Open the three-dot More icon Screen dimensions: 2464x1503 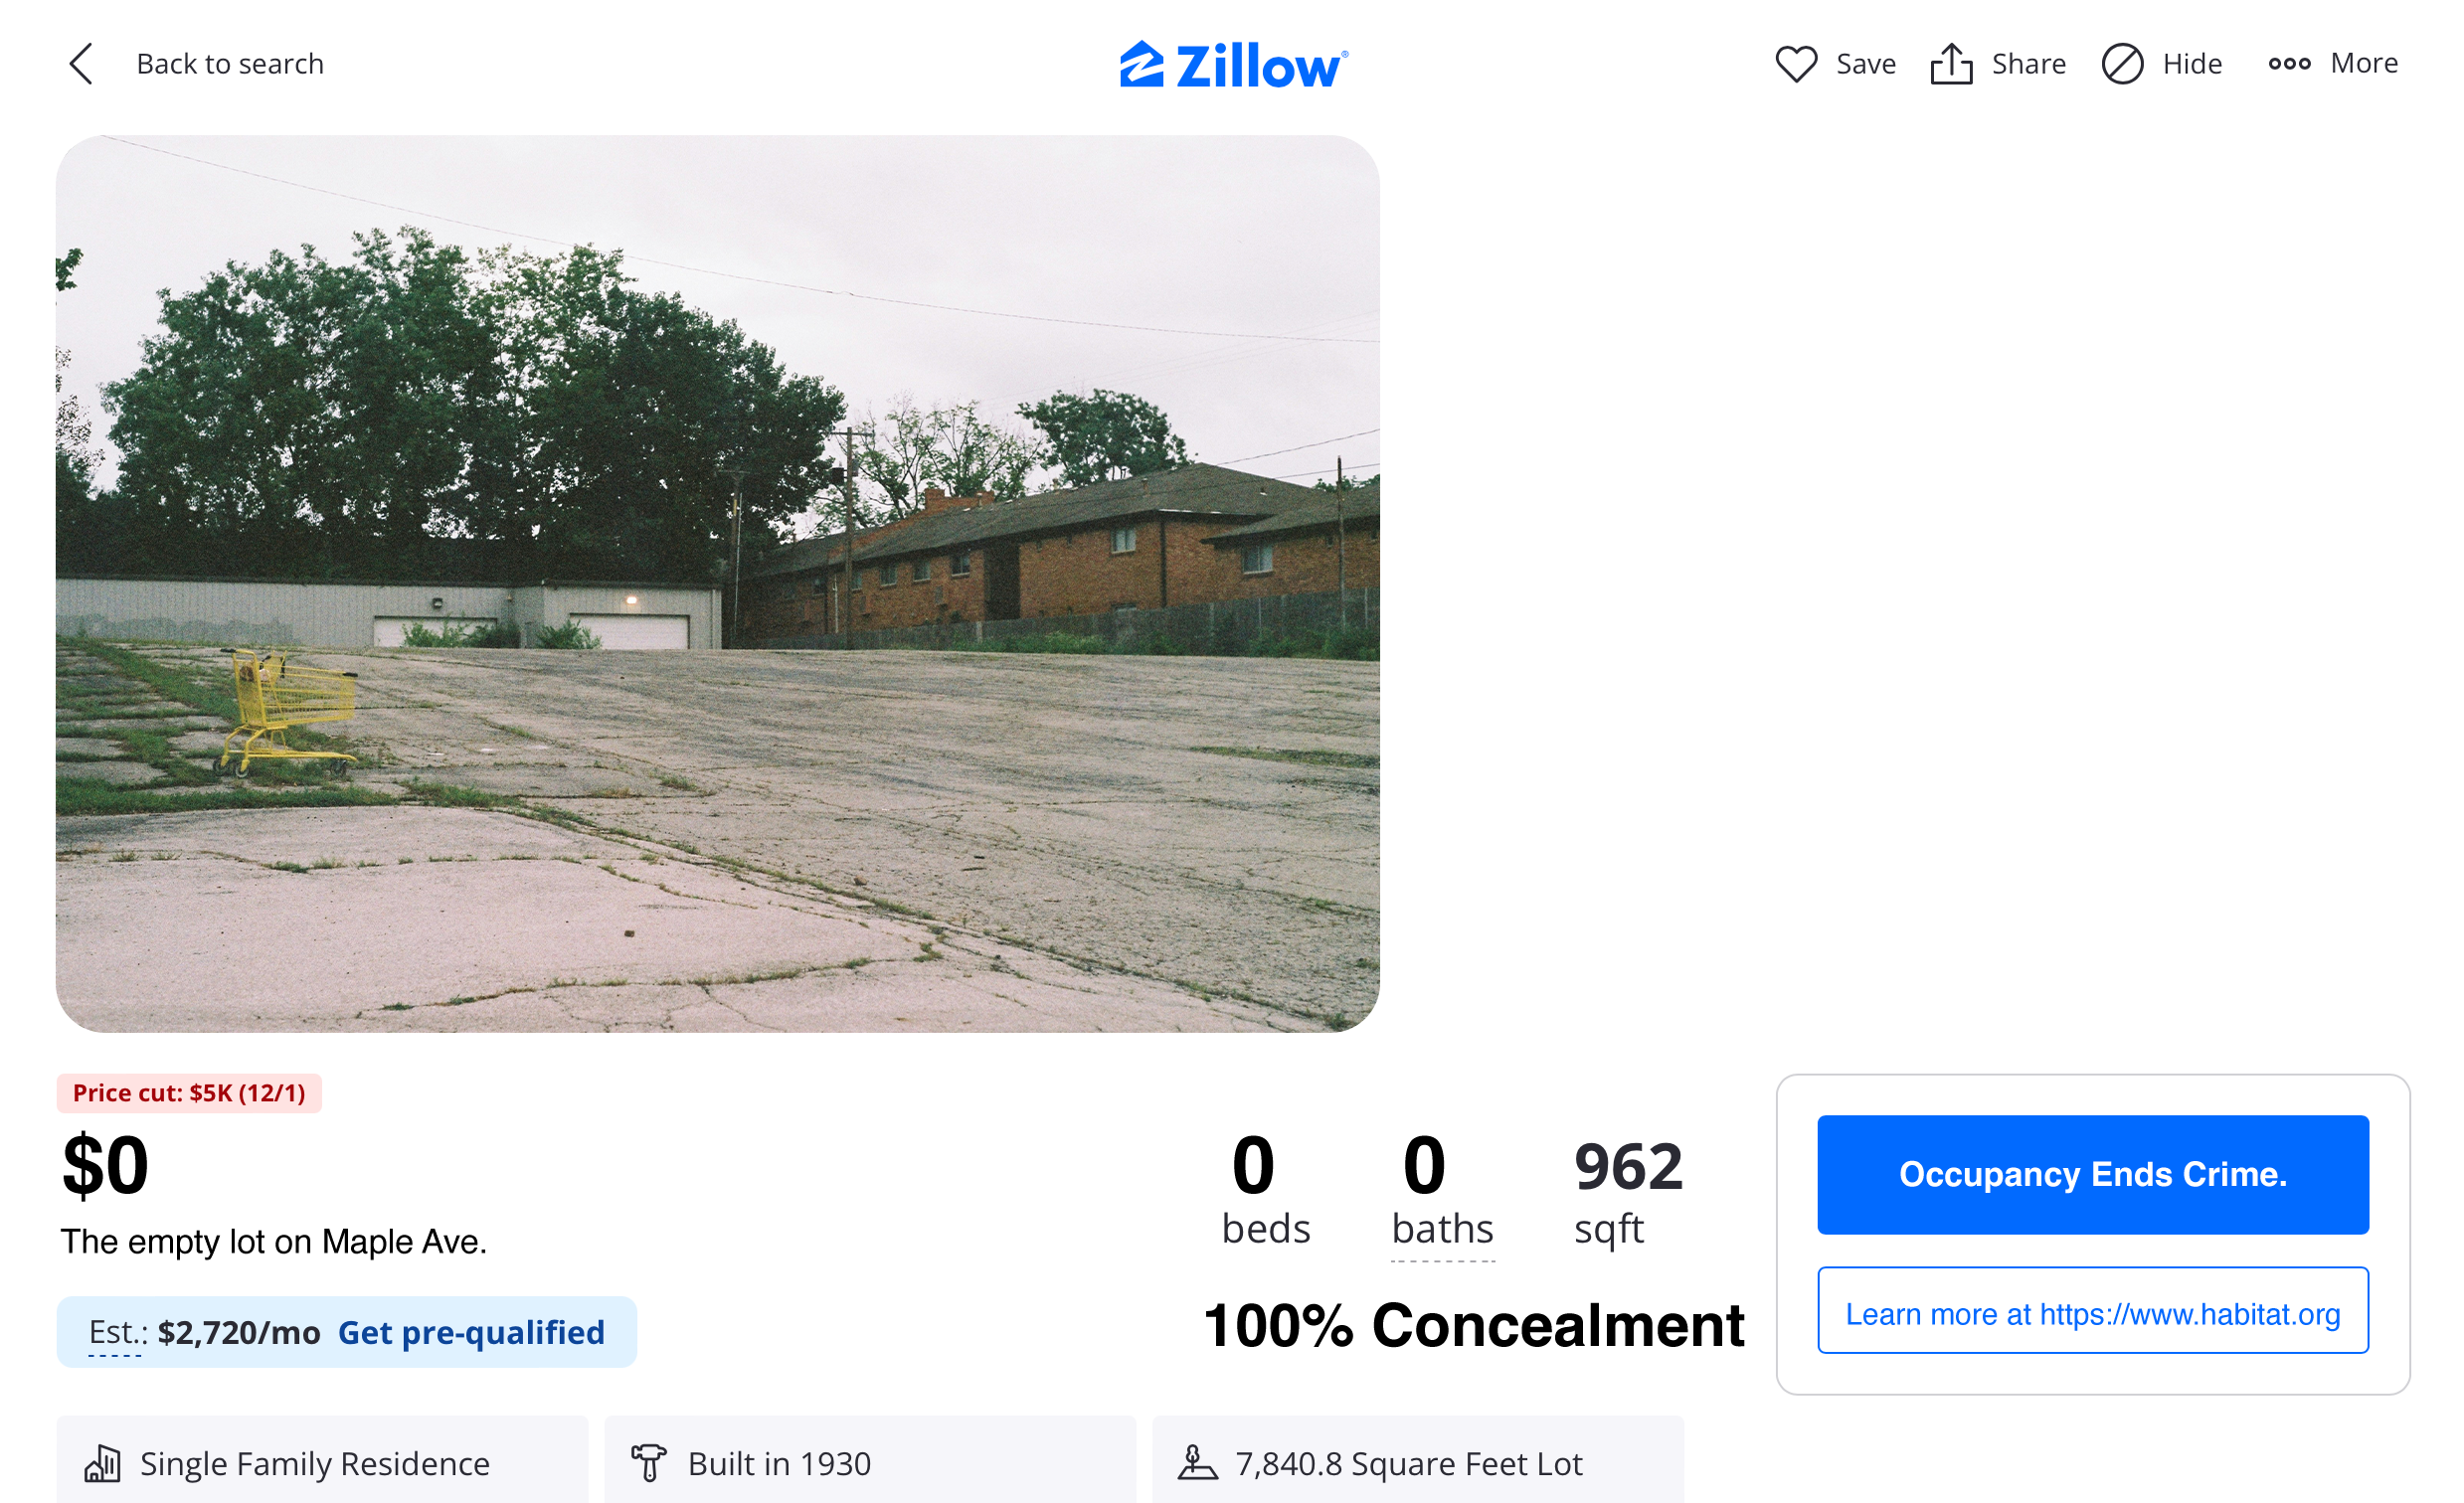tap(2289, 64)
